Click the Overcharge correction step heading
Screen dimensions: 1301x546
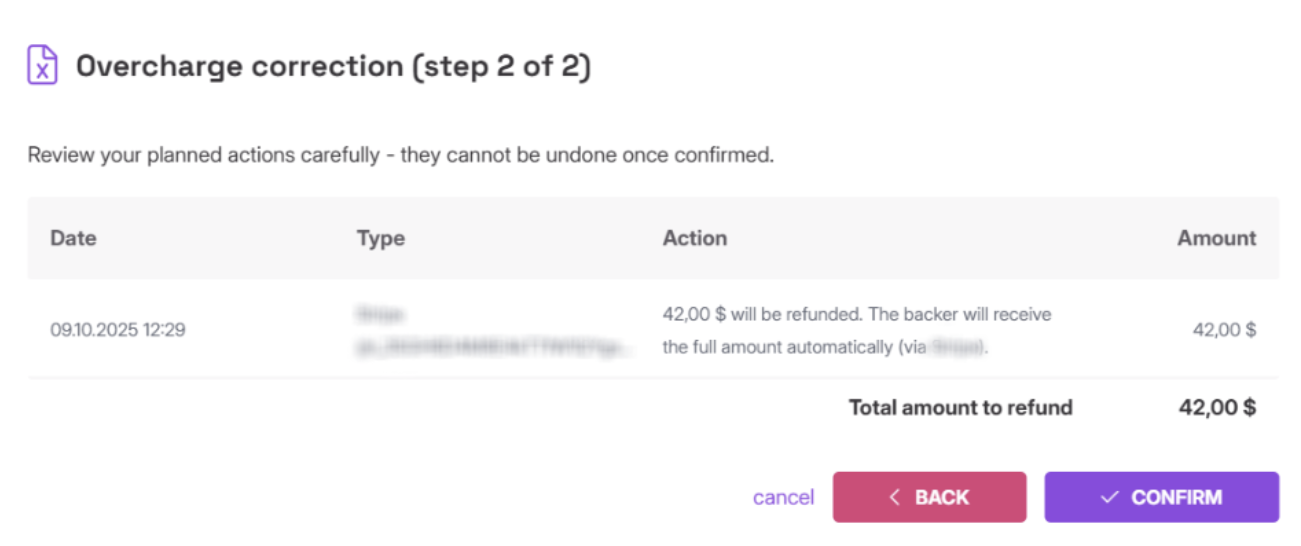coord(333,67)
